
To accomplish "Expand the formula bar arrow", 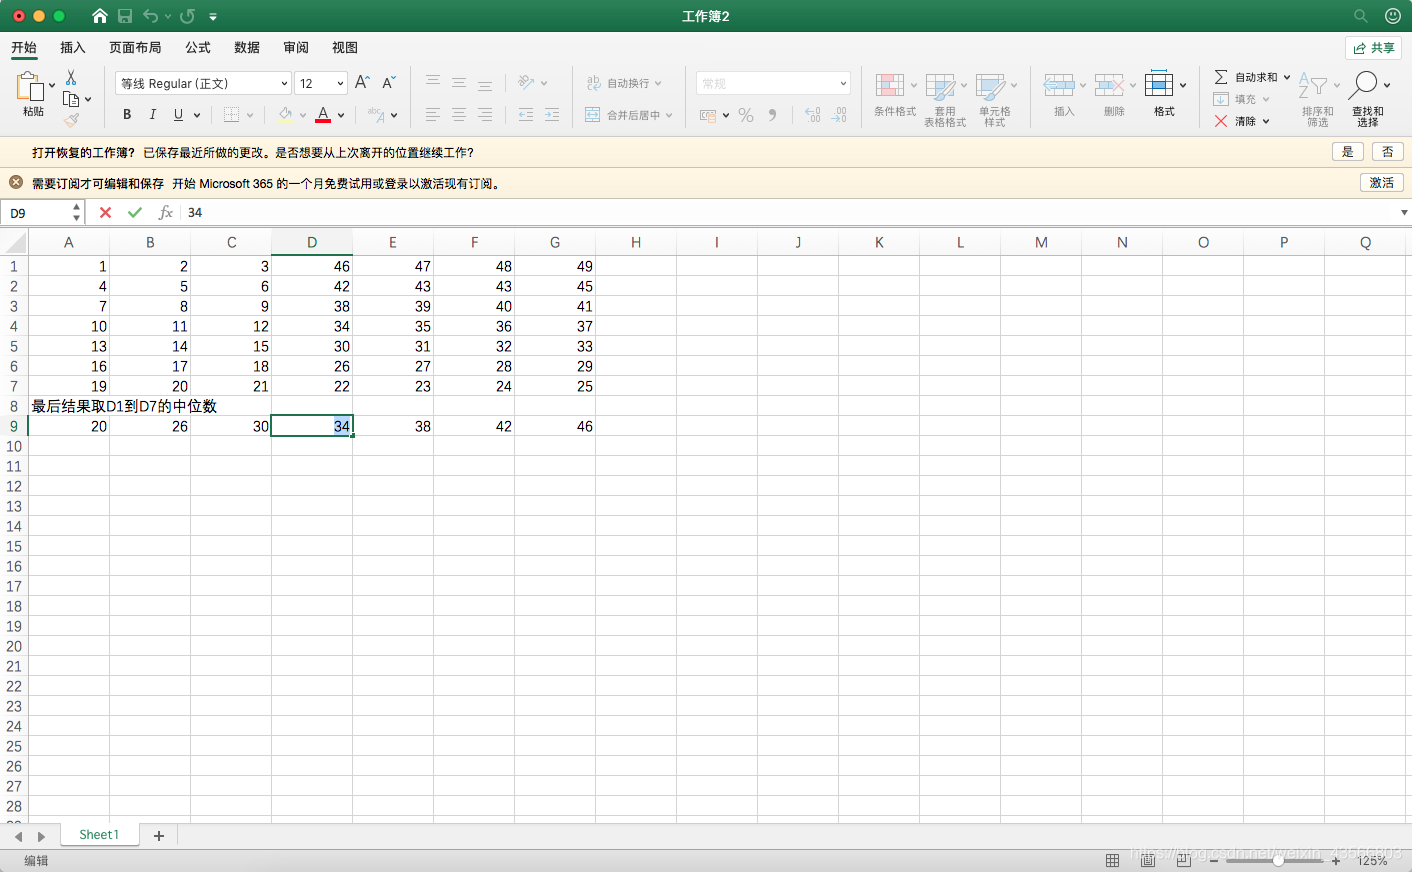I will [x=1404, y=212].
